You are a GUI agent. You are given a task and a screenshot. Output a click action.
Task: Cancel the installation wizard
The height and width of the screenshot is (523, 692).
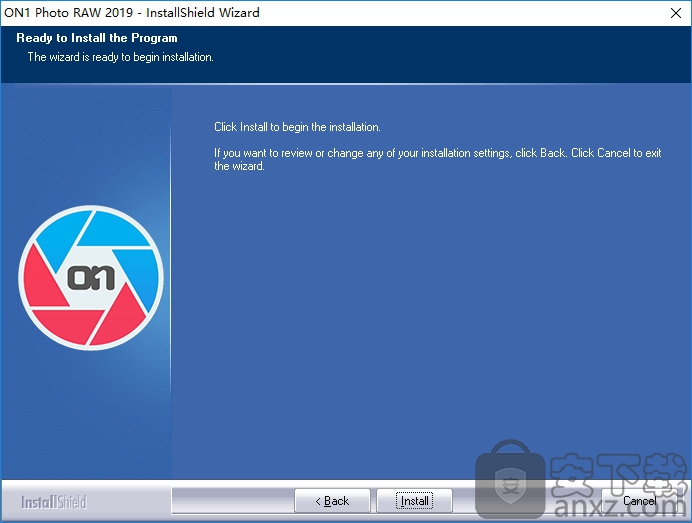(639, 500)
